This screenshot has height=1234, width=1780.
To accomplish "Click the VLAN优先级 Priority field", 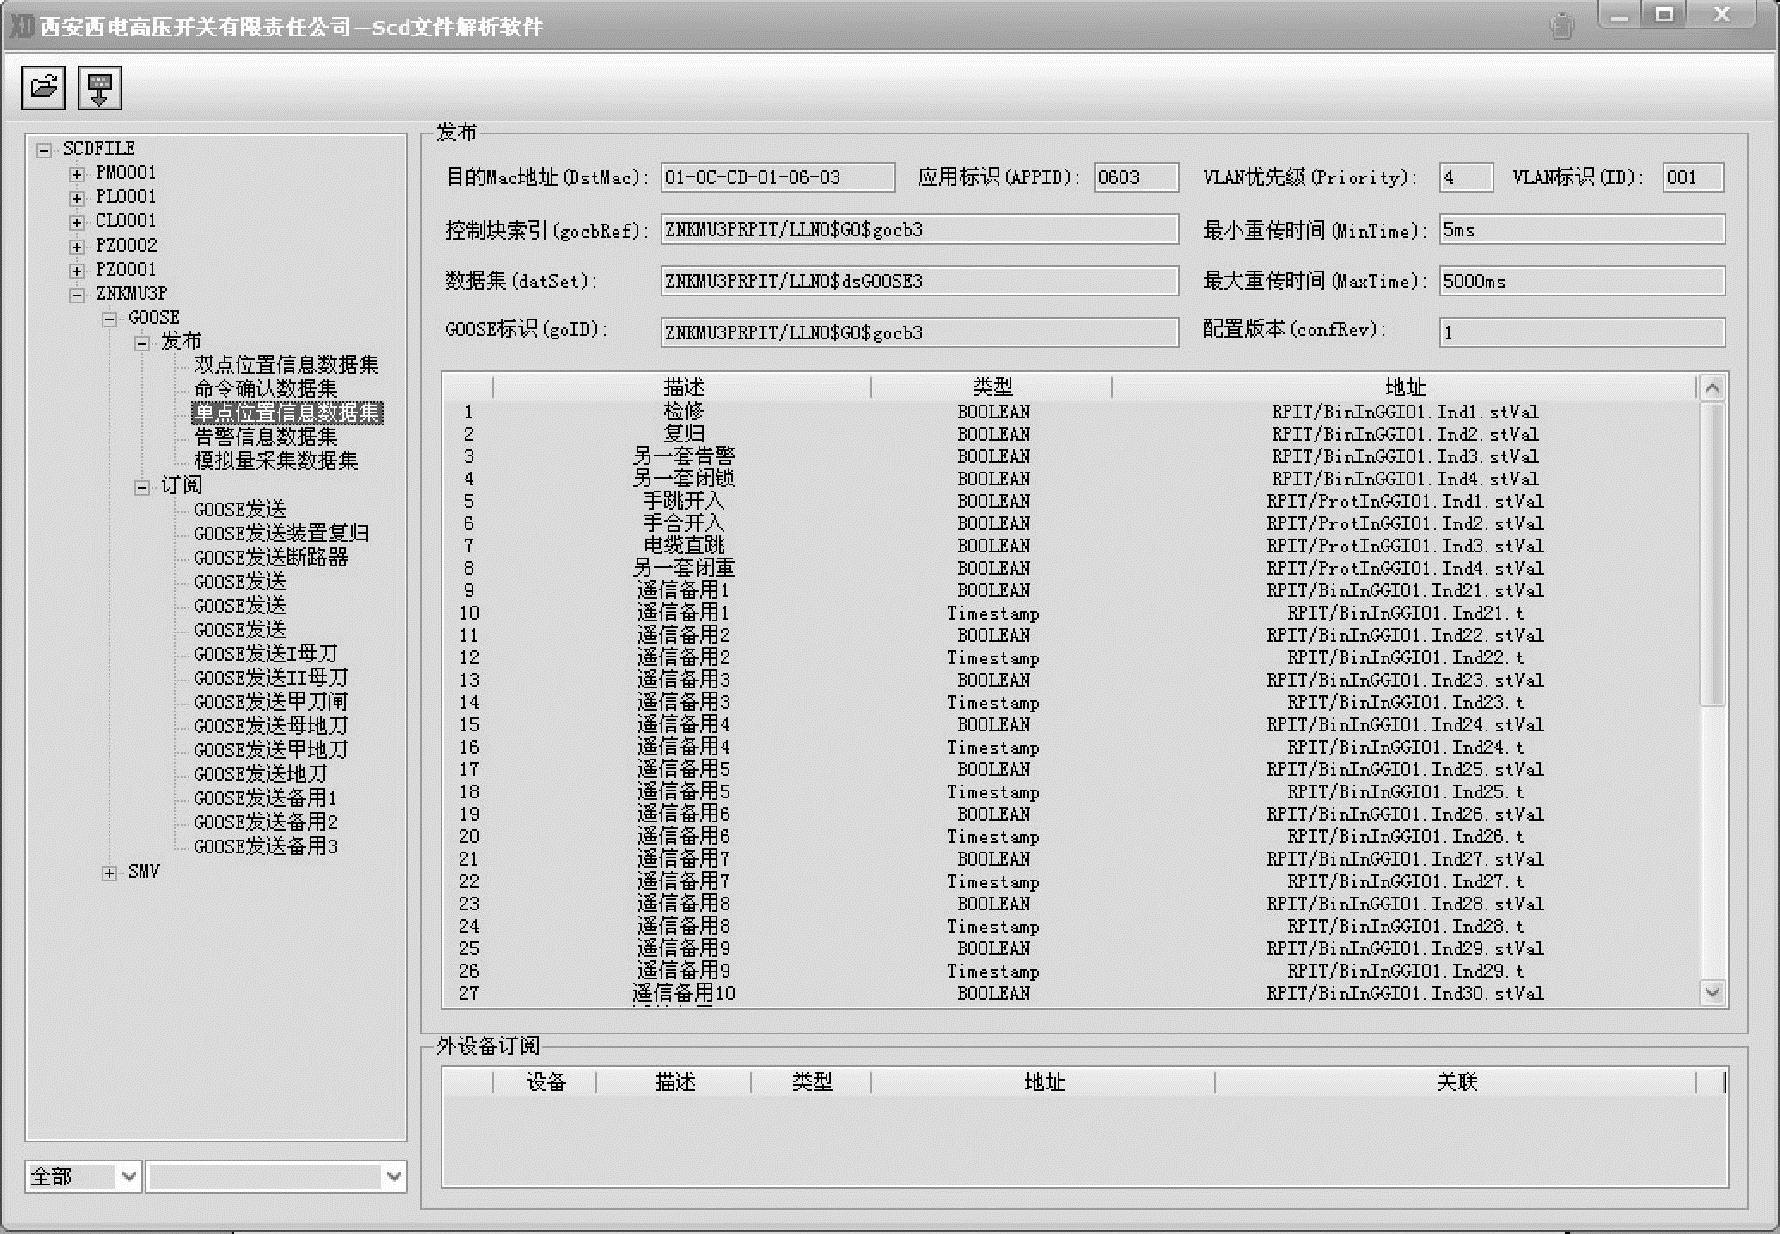I will pos(1466,178).
